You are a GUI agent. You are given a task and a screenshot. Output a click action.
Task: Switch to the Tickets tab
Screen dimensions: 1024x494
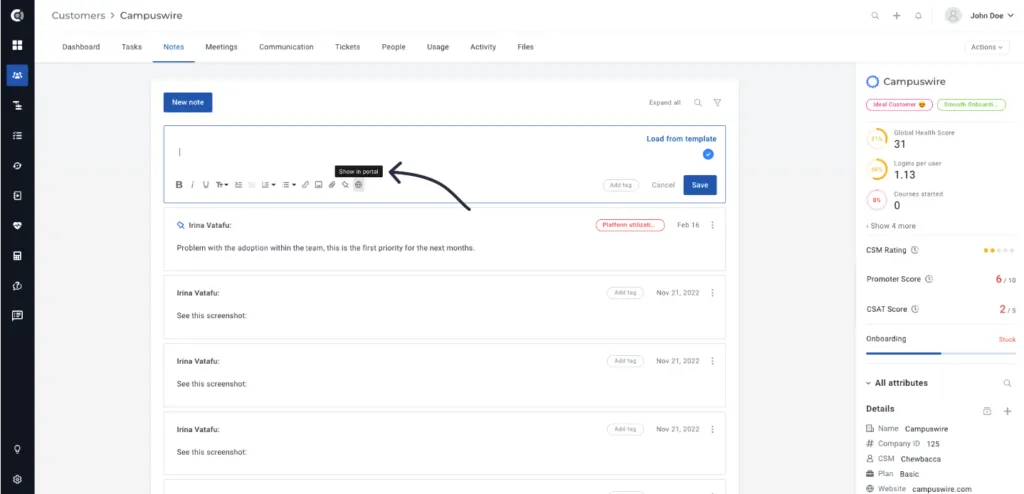(347, 47)
